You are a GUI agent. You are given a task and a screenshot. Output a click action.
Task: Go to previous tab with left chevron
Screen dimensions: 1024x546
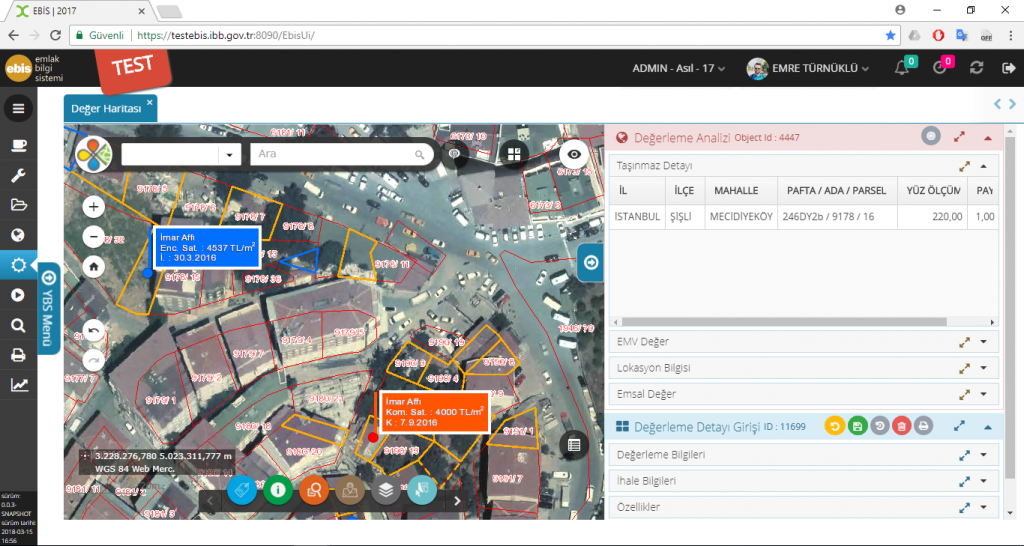tap(997, 104)
